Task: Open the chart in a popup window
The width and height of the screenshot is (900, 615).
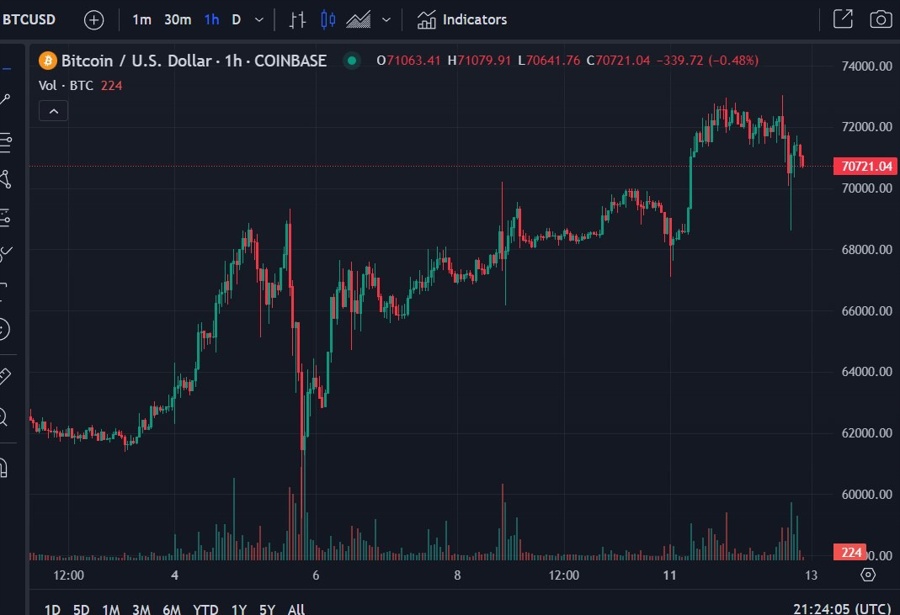Action: 843,19
